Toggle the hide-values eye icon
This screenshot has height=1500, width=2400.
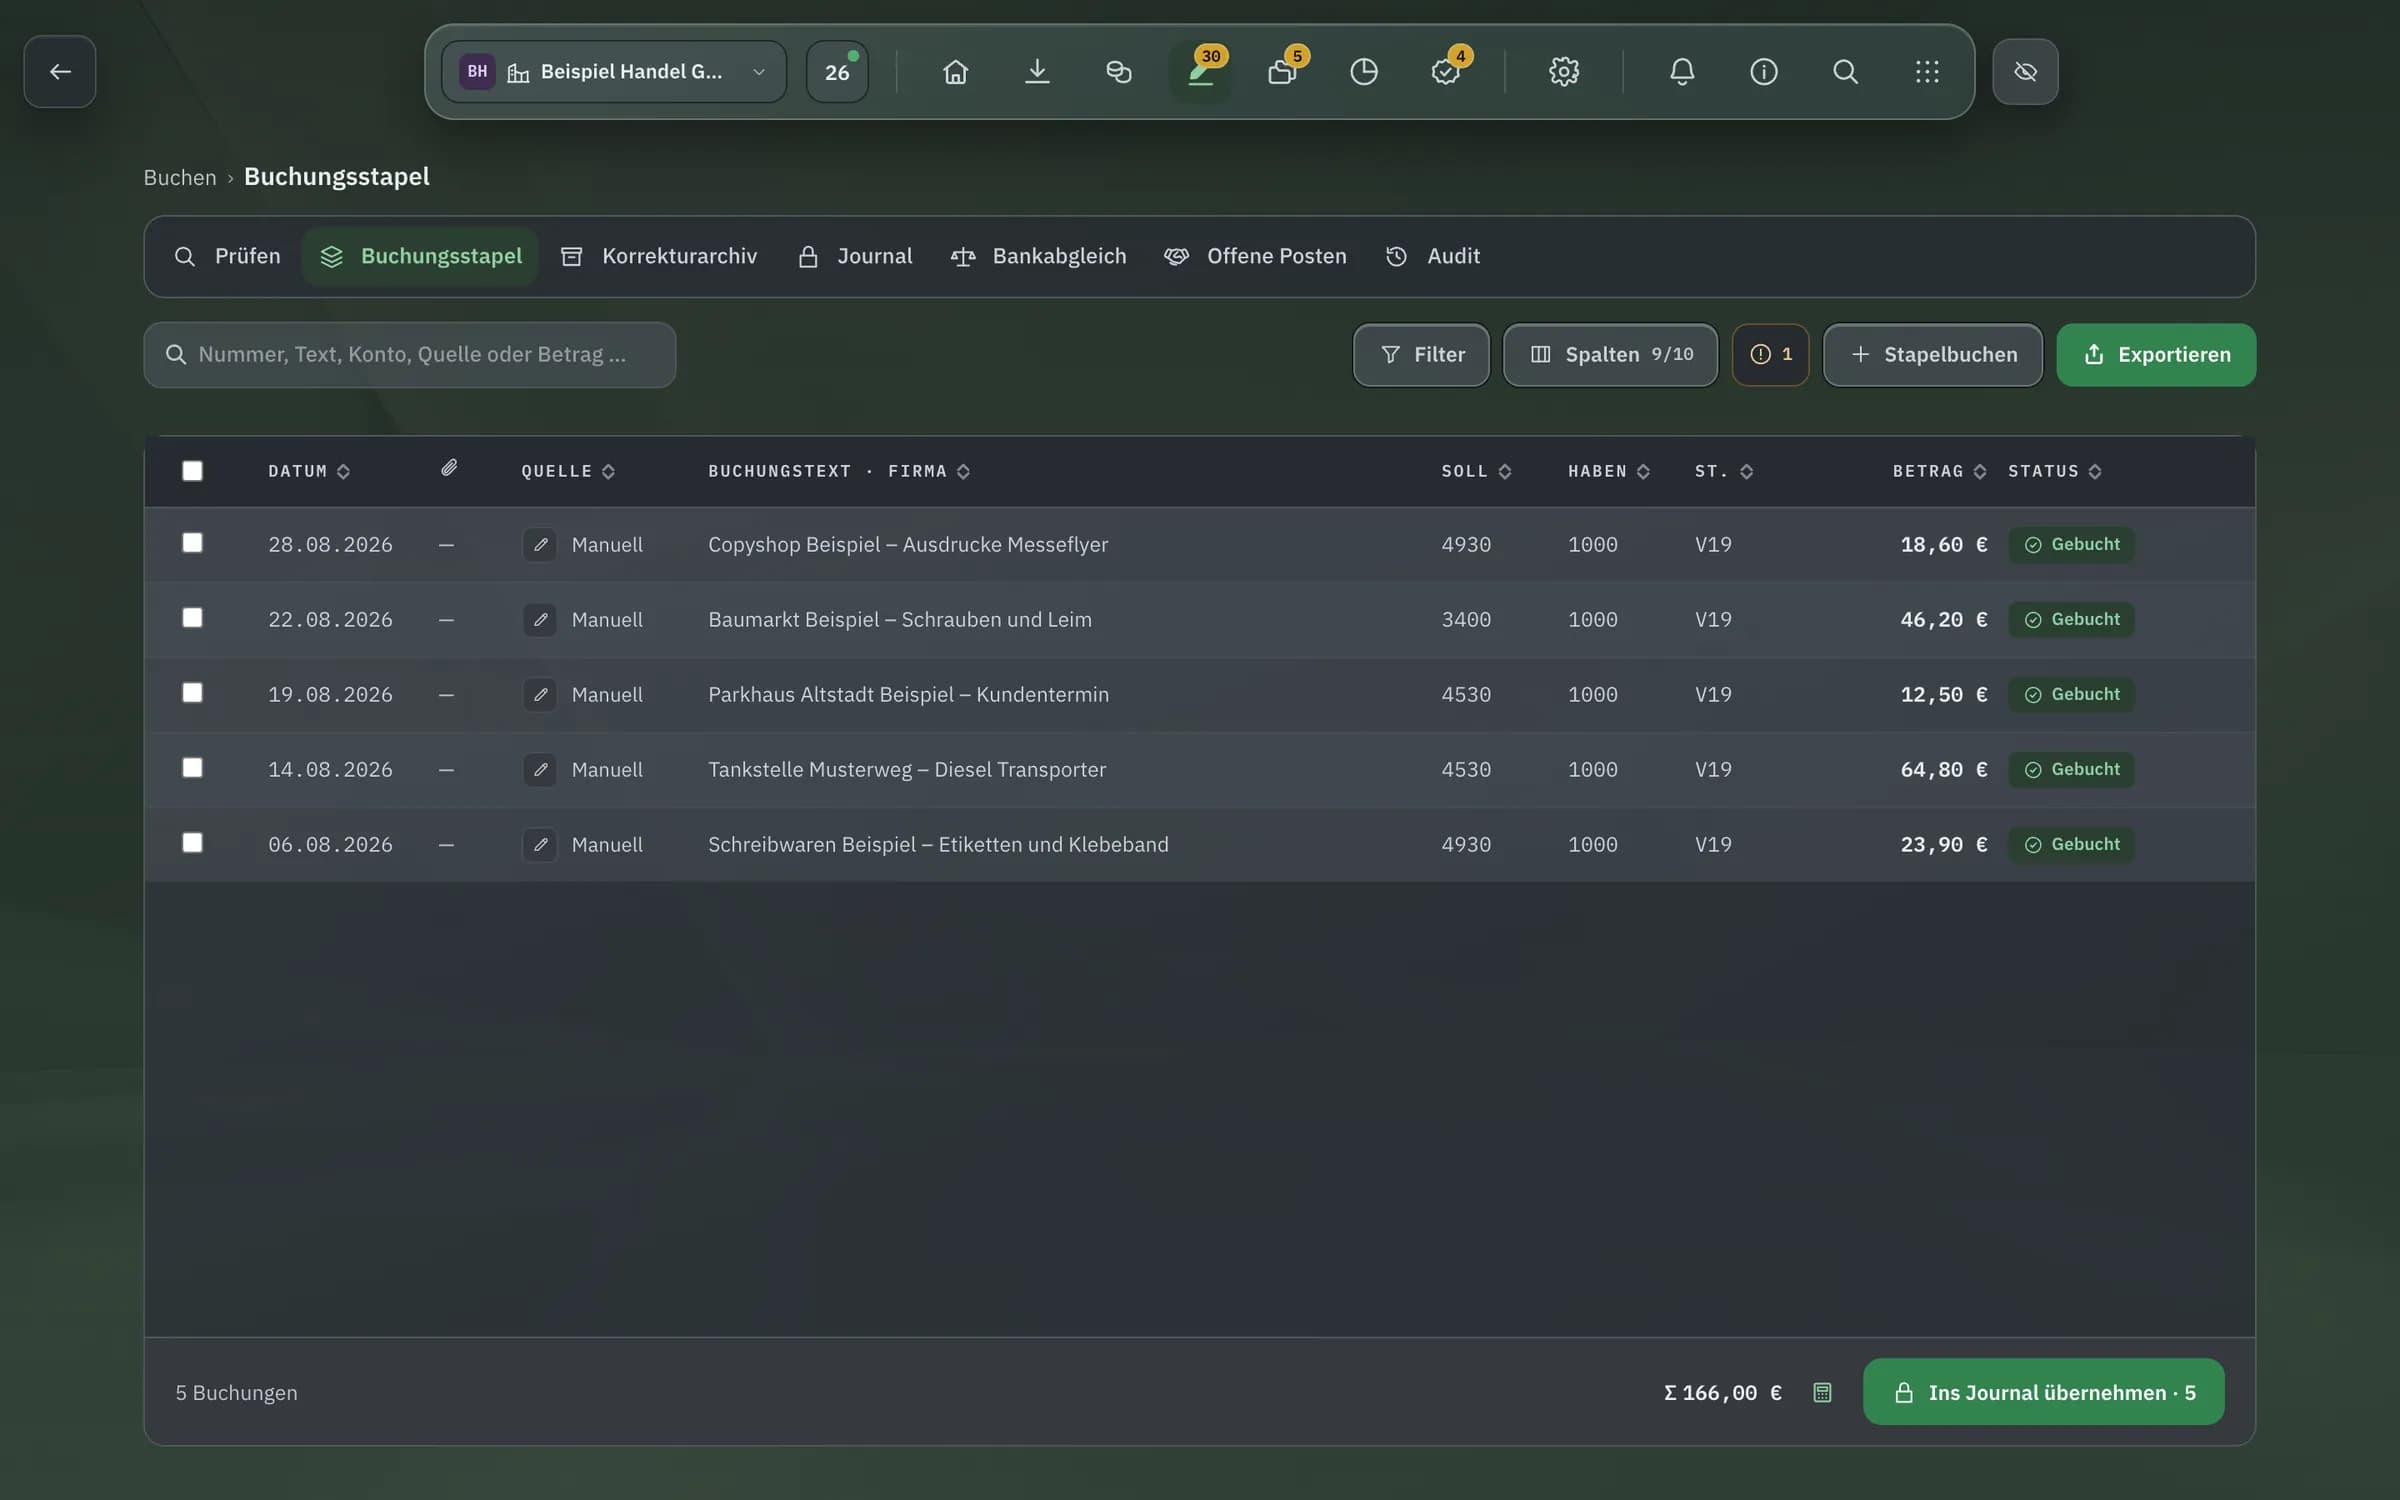(x=2025, y=72)
